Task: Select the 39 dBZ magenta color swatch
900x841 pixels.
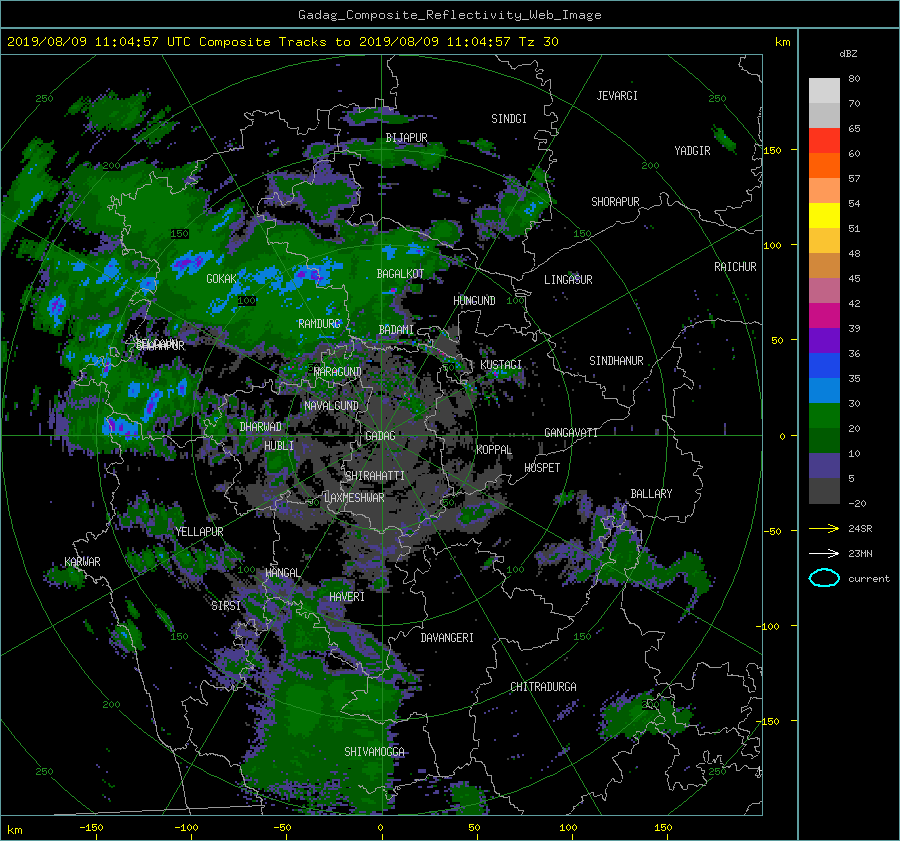Action: click(x=824, y=316)
